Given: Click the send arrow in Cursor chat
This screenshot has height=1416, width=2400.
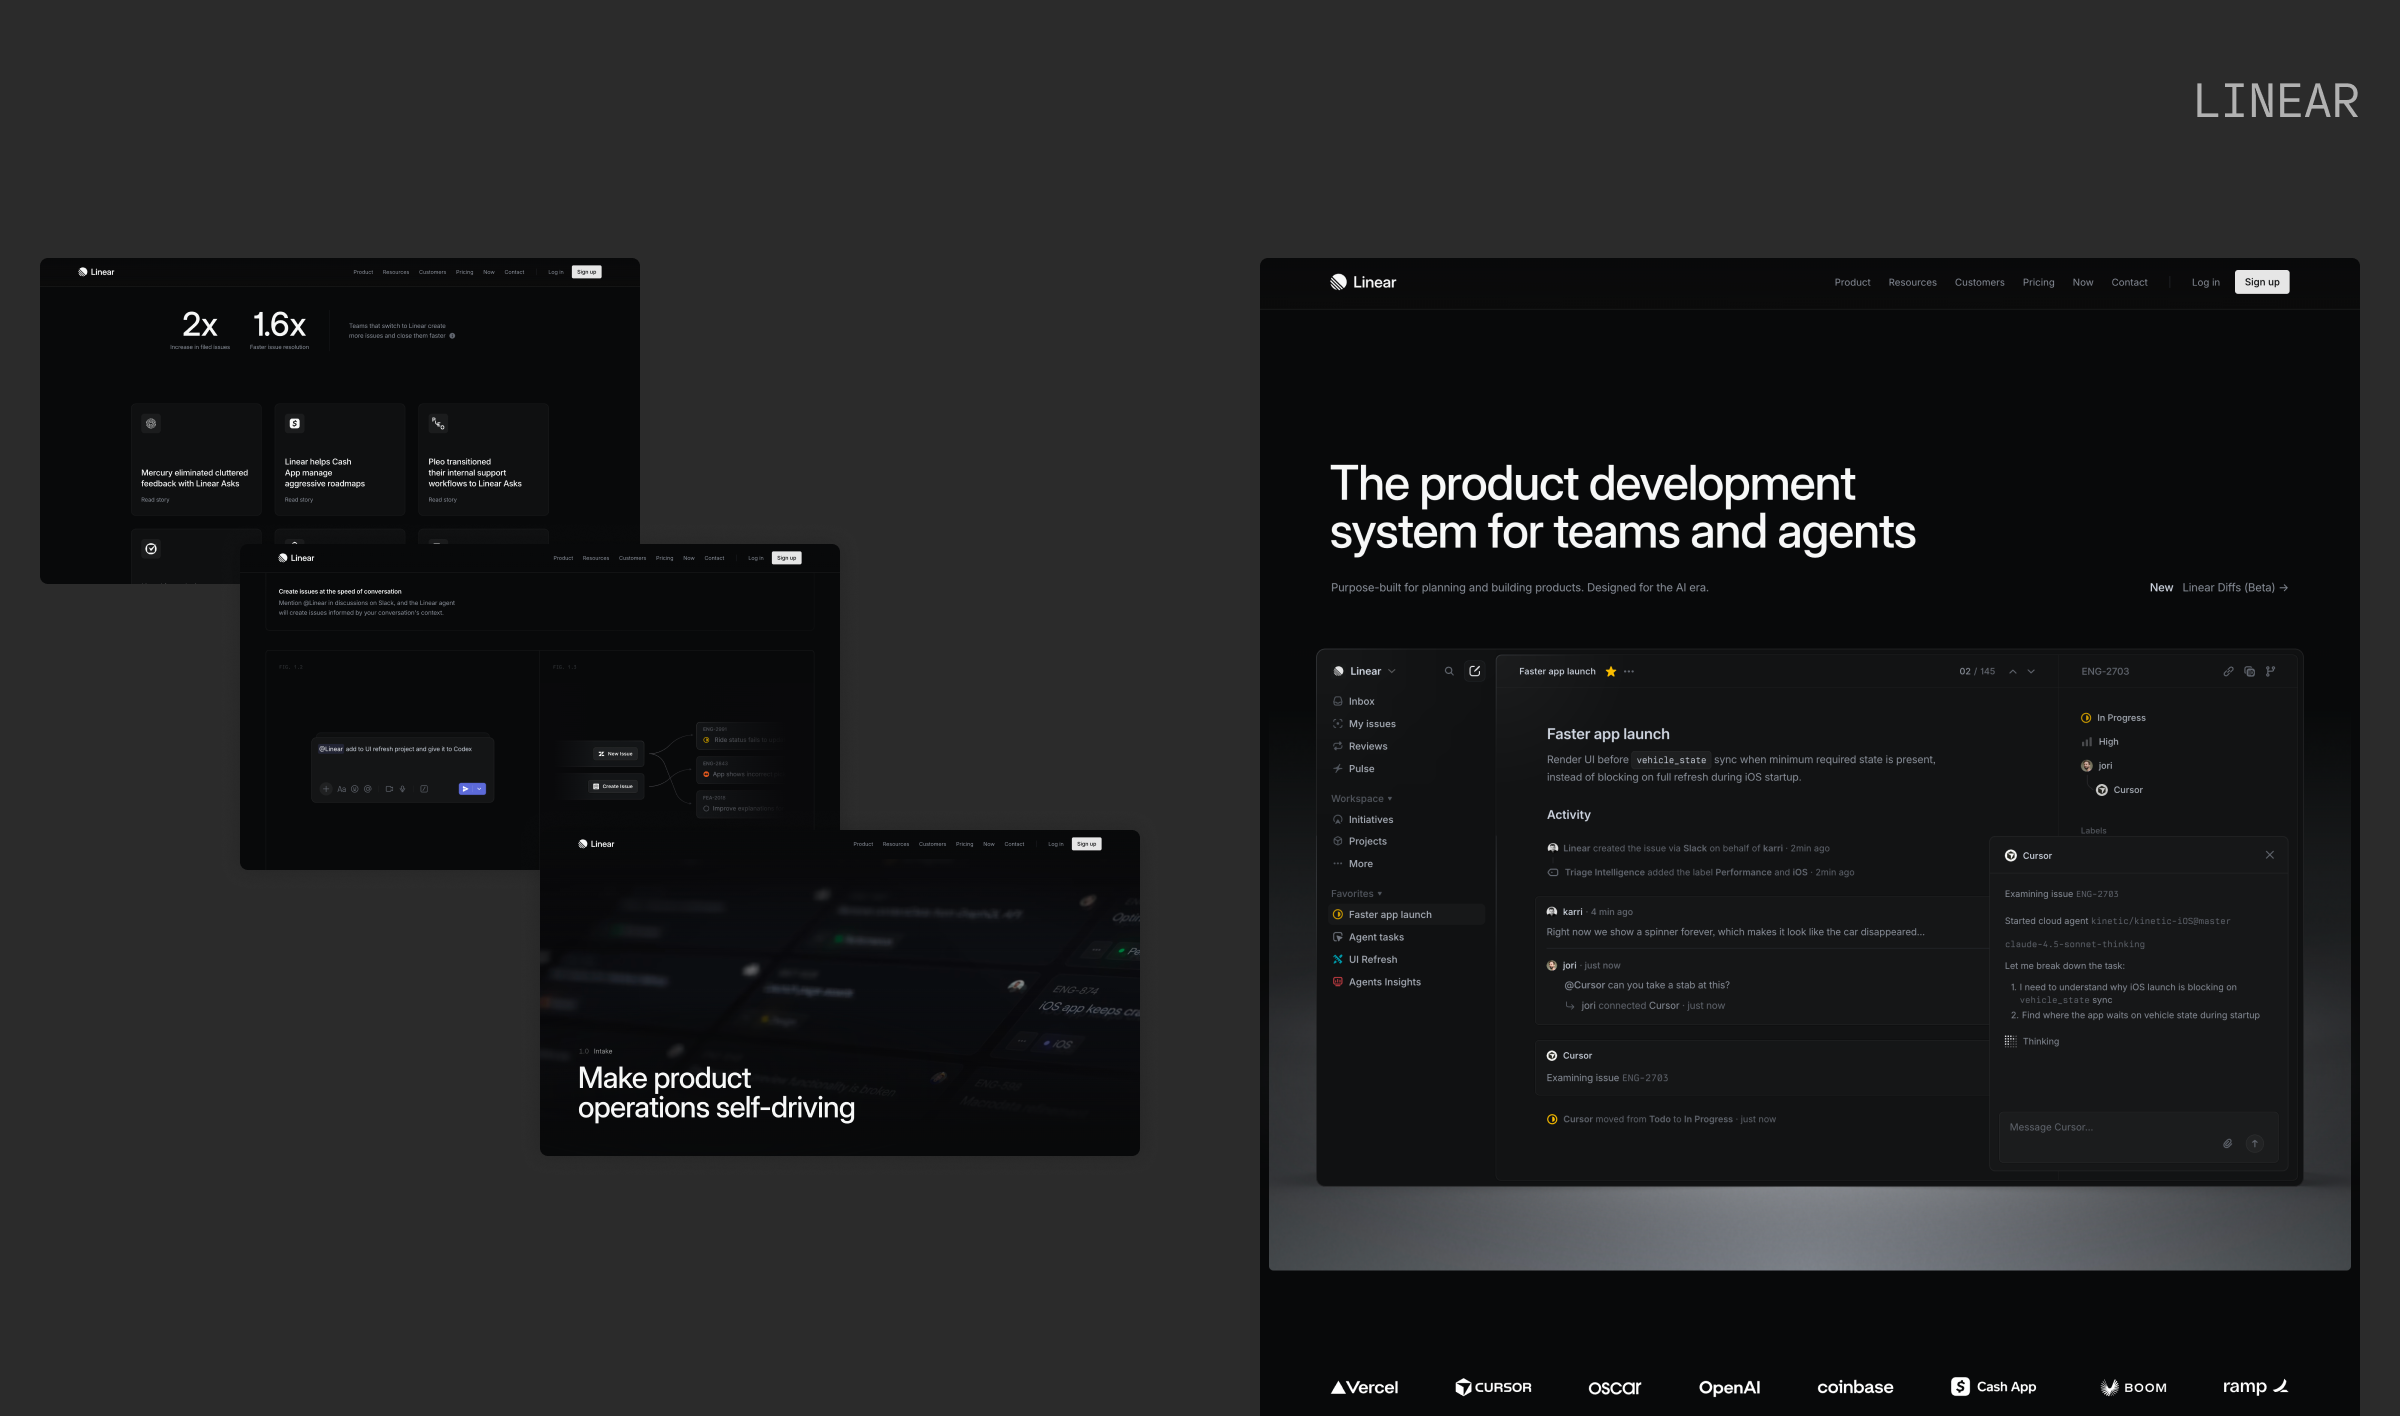Looking at the screenshot, I should click(x=2254, y=1143).
